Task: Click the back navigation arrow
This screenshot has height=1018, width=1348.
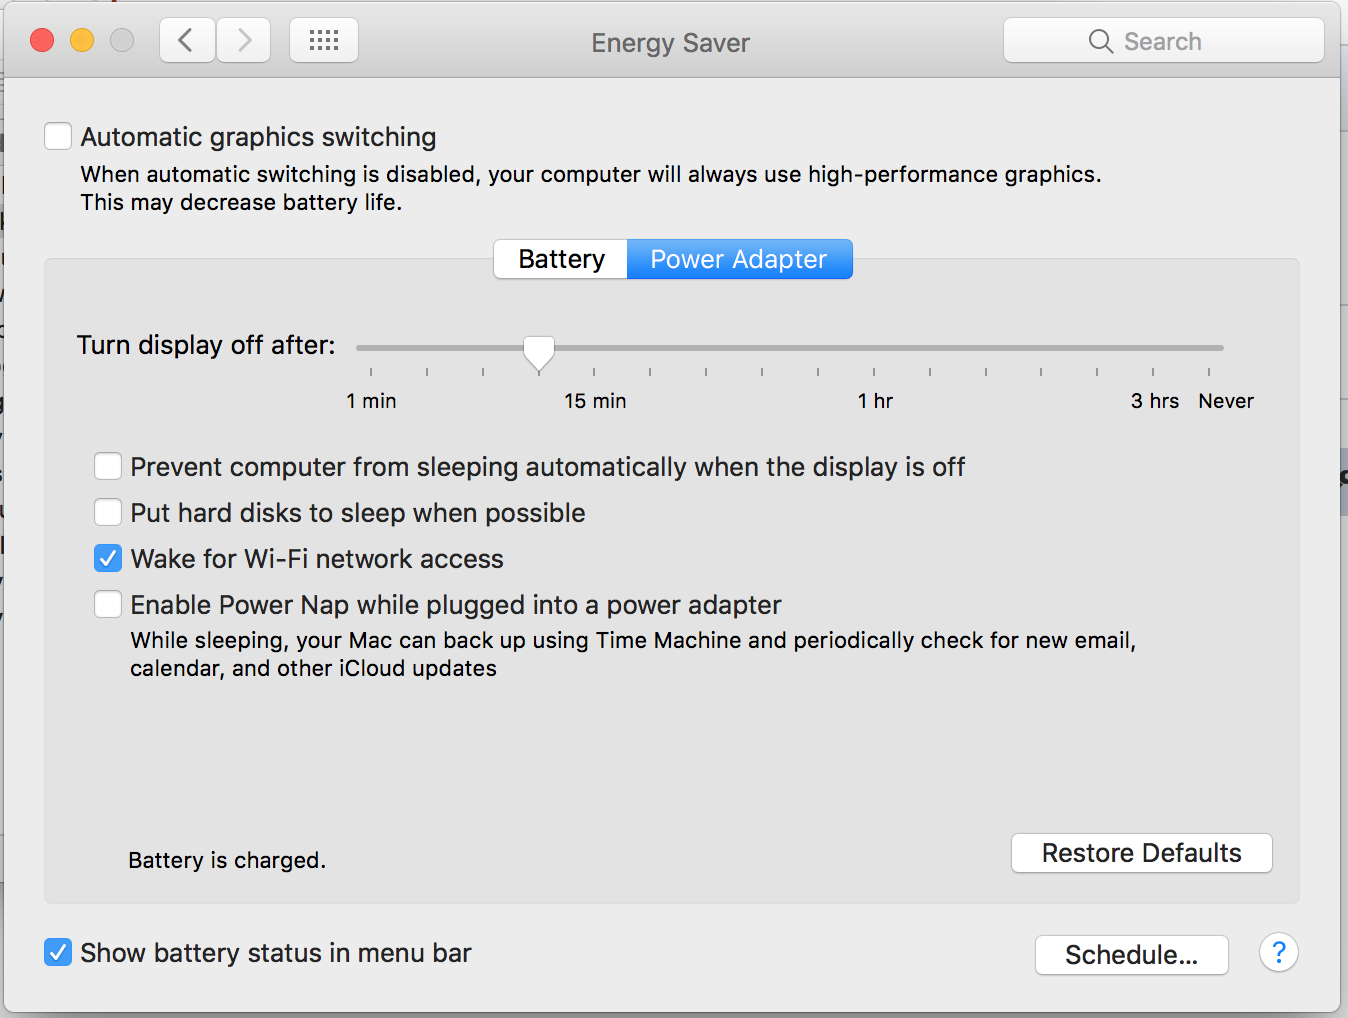Action: 187,41
